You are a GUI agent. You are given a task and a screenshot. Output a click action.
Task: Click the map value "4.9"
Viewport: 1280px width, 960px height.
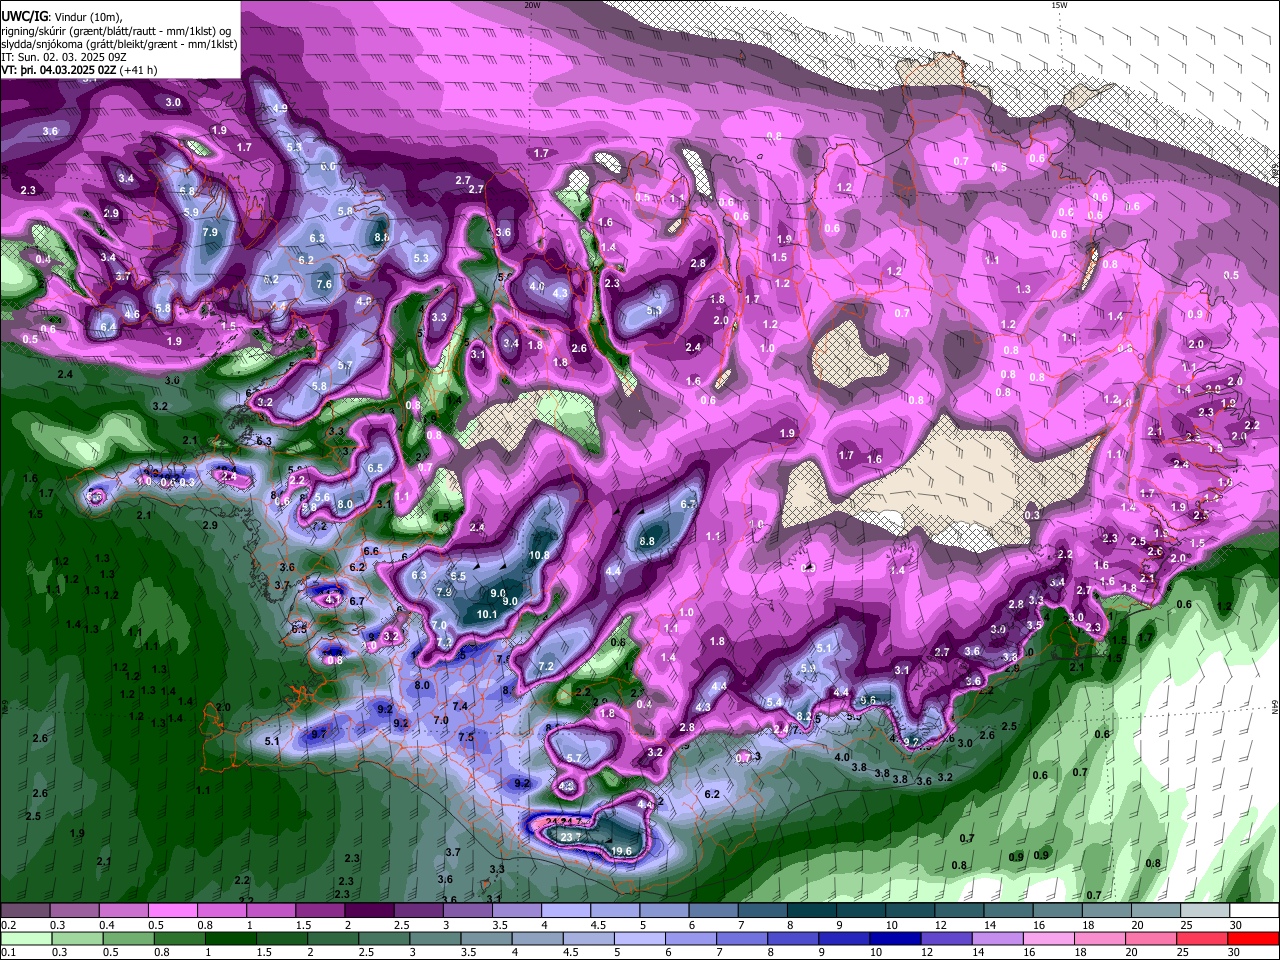click(x=280, y=108)
